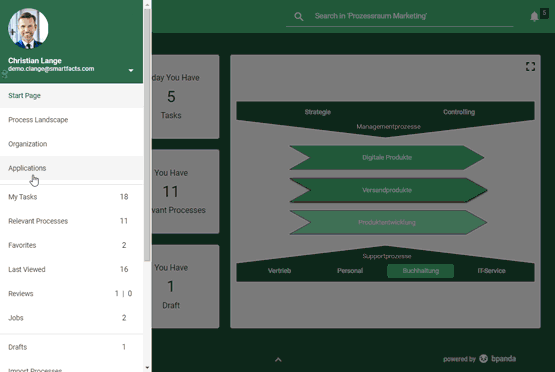Click the bpanda logo link

497,359
